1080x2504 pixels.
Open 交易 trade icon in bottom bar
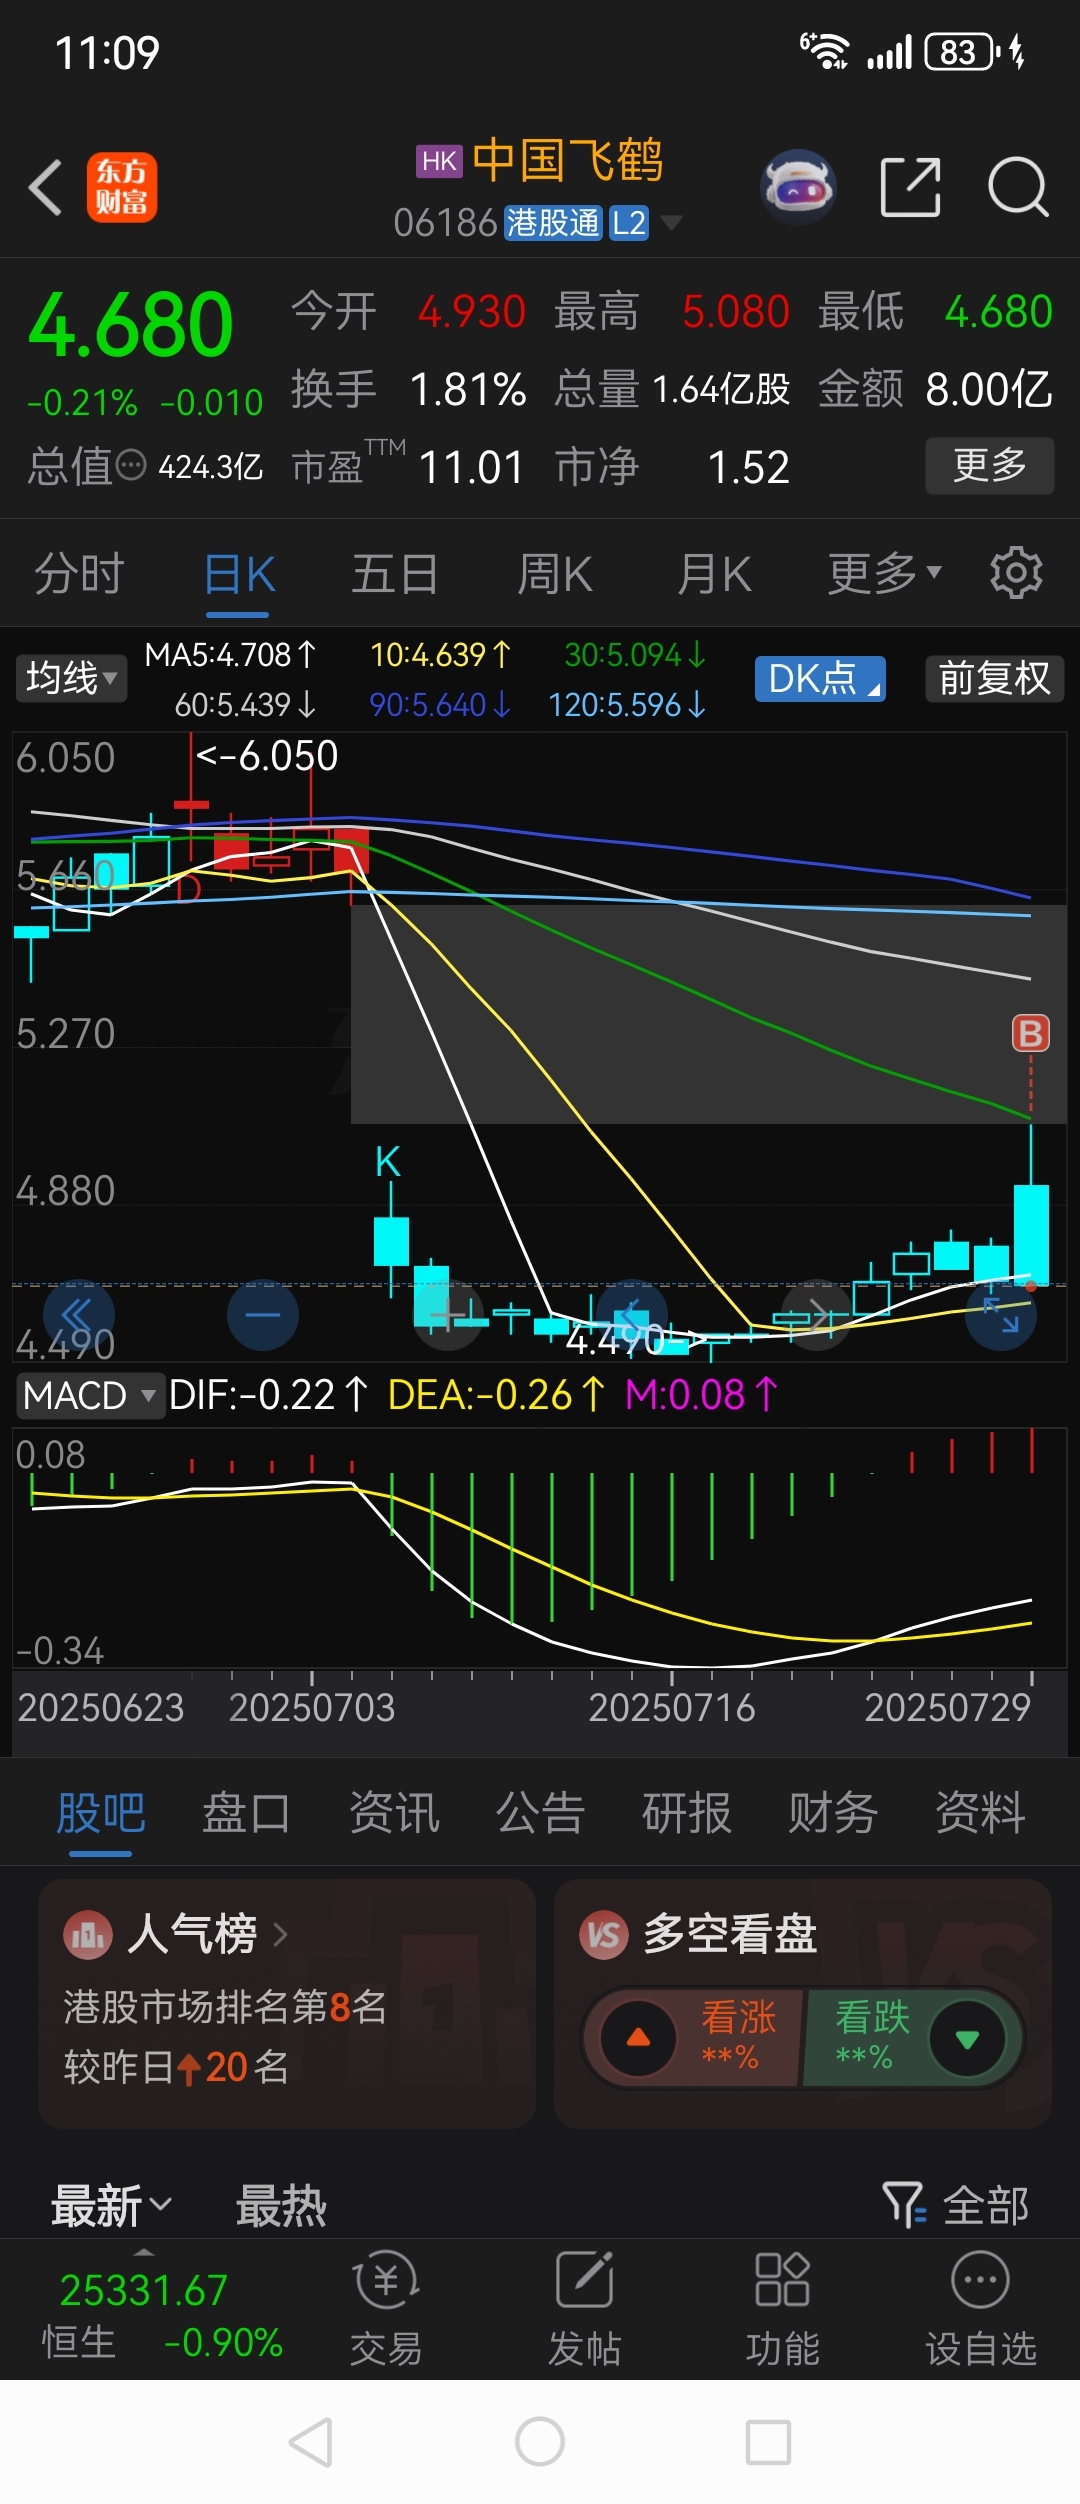(386, 2280)
